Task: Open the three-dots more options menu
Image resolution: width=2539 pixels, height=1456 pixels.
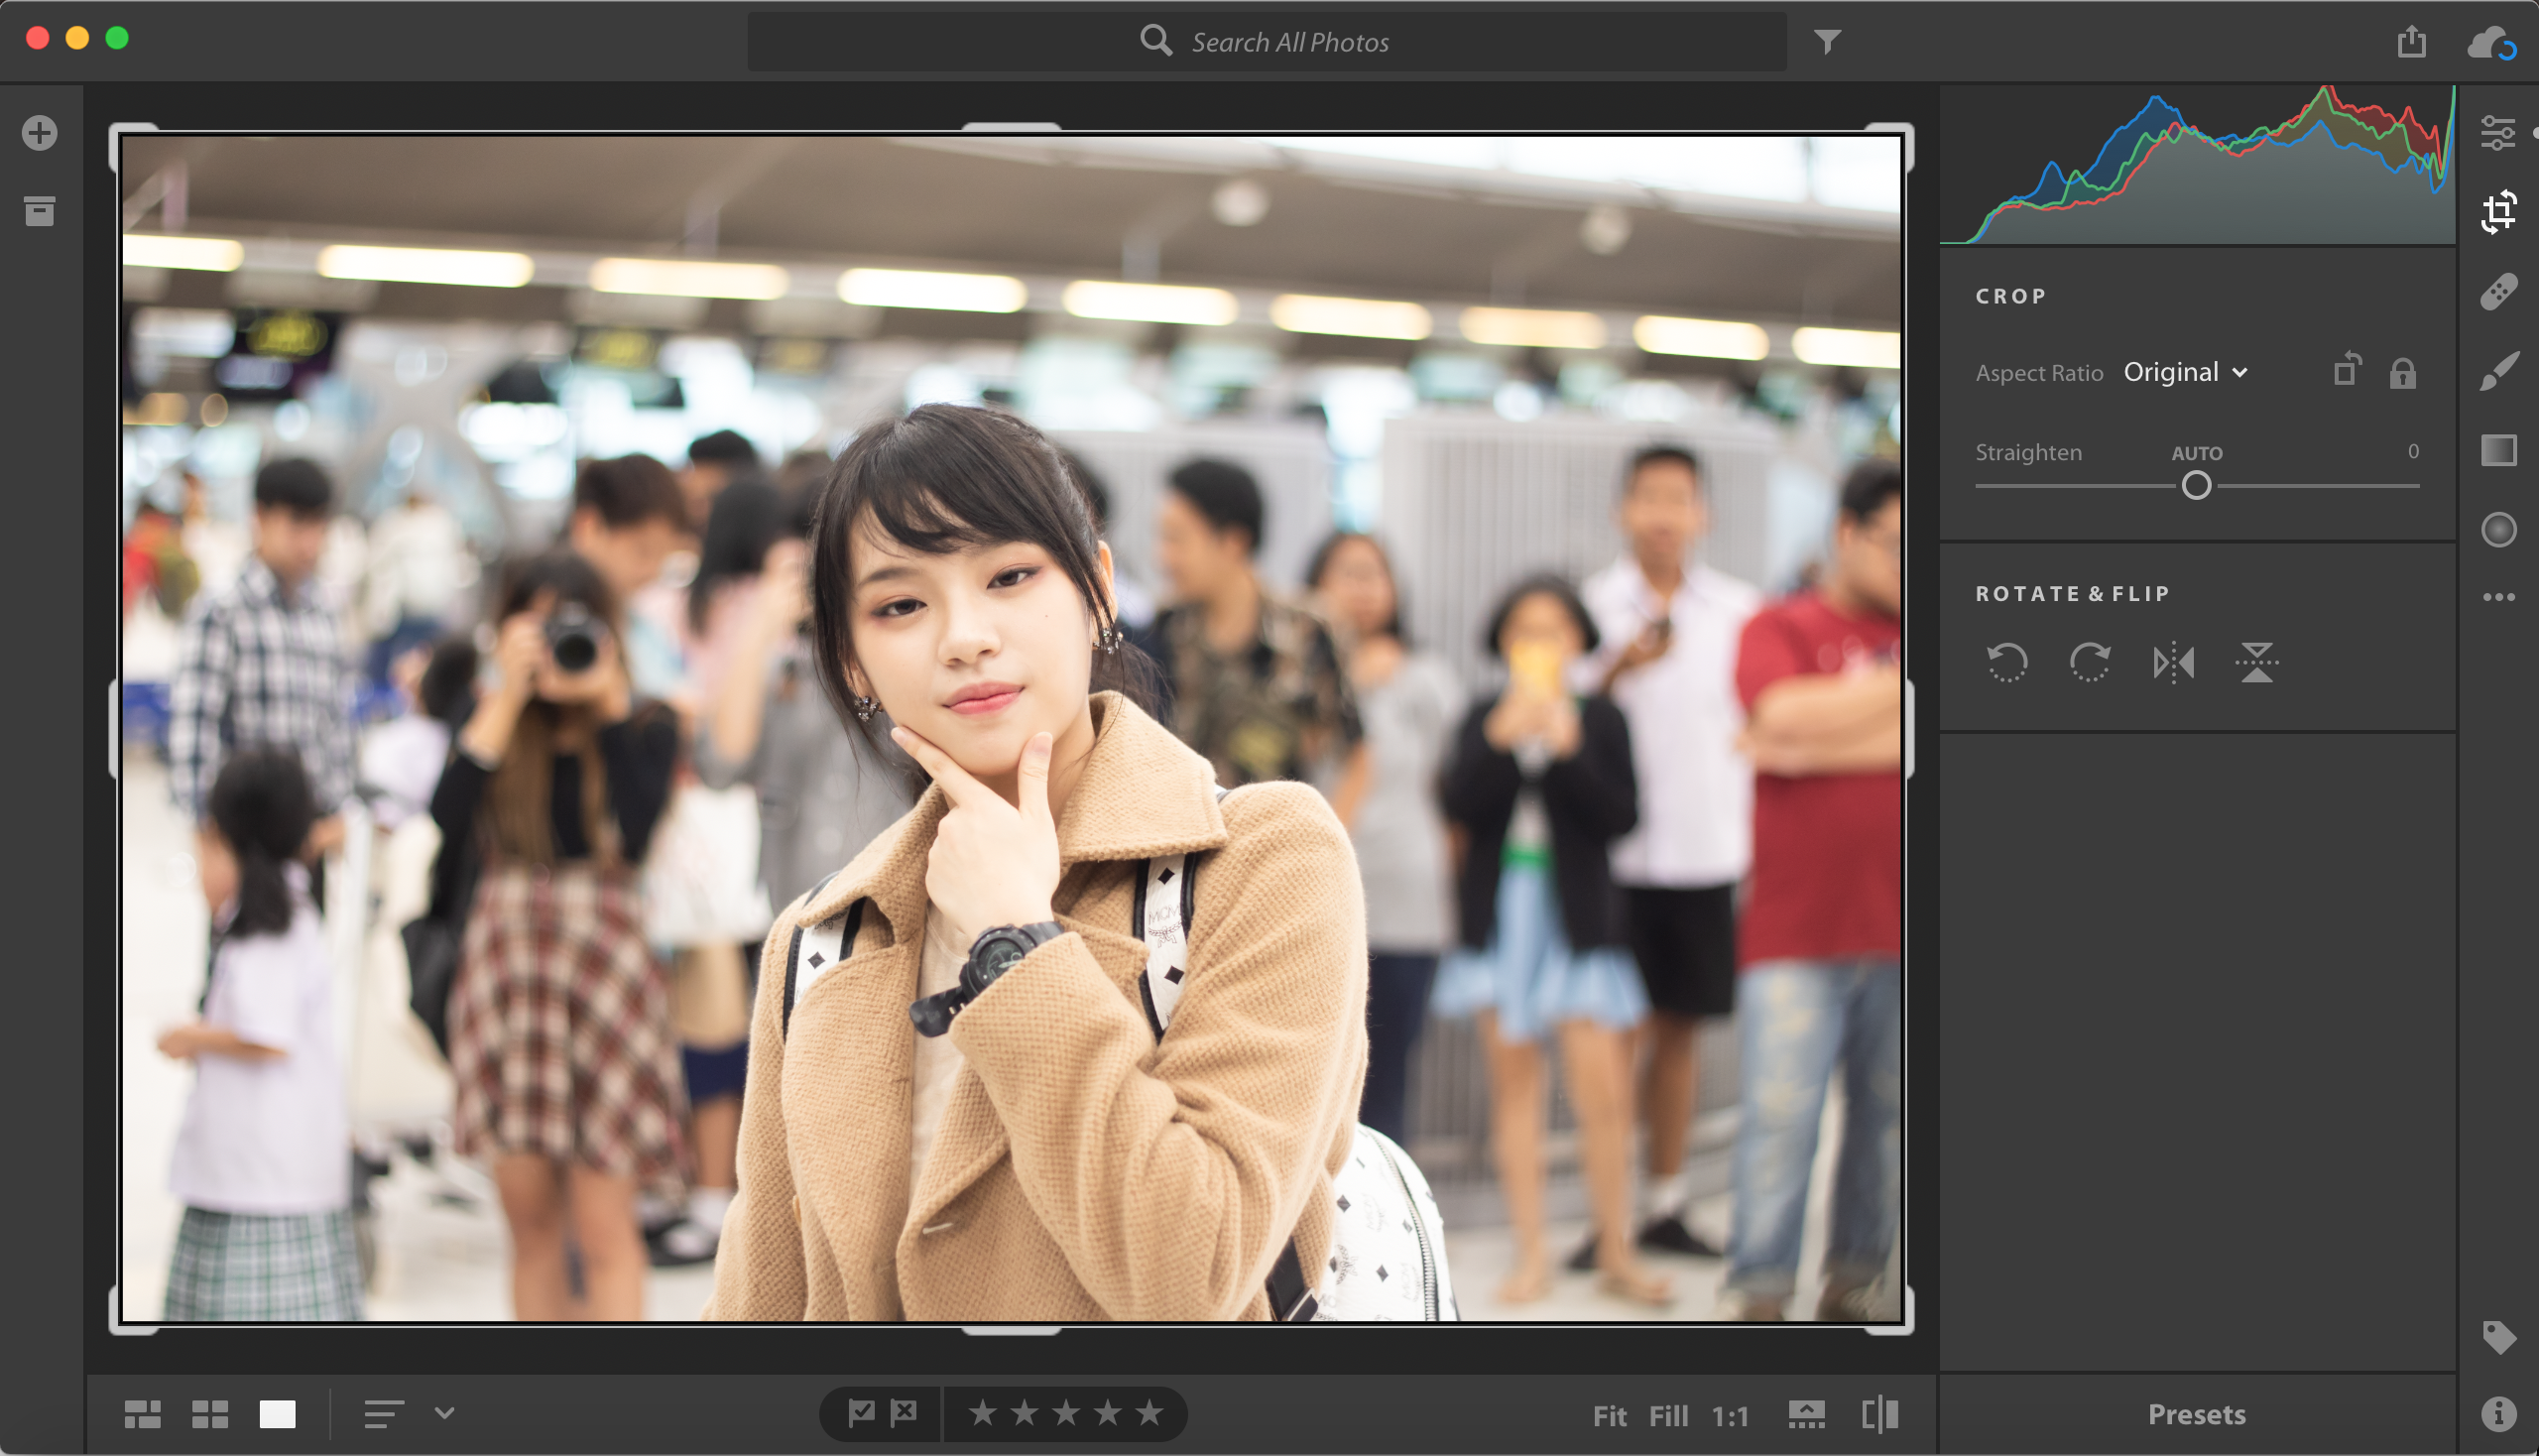Action: pos(2498,597)
